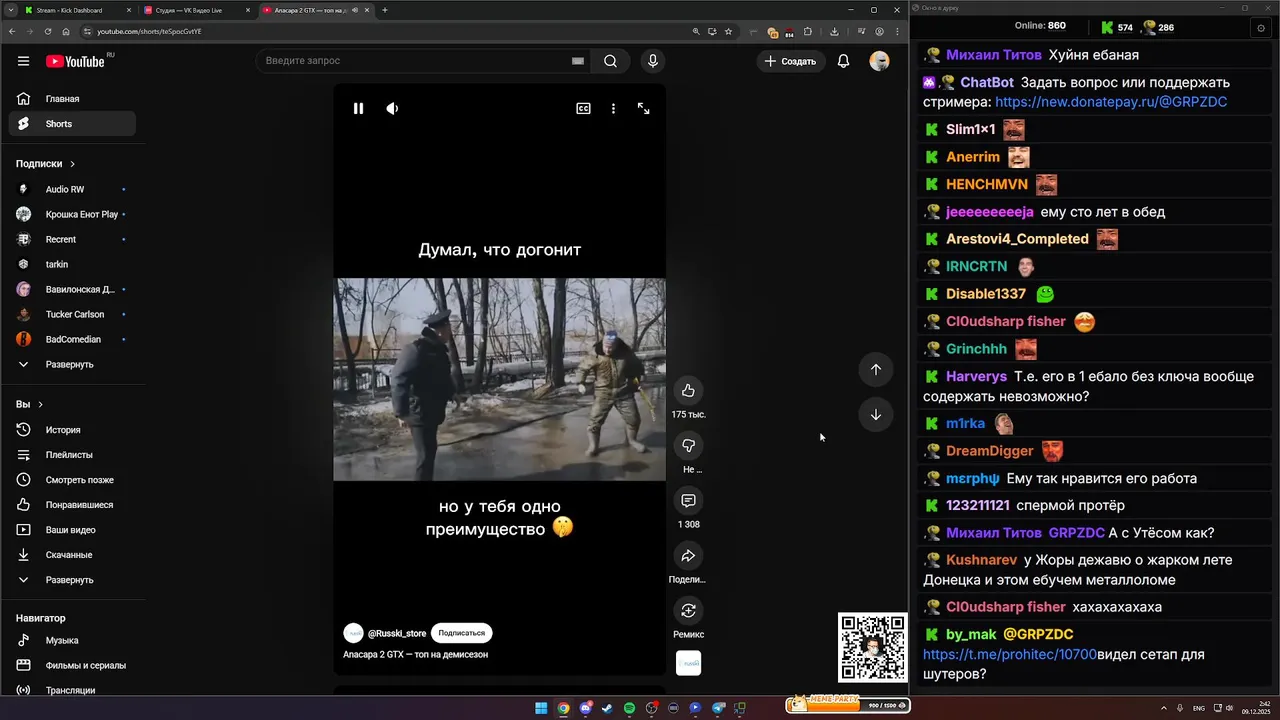Open История watch history

tap(72, 430)
